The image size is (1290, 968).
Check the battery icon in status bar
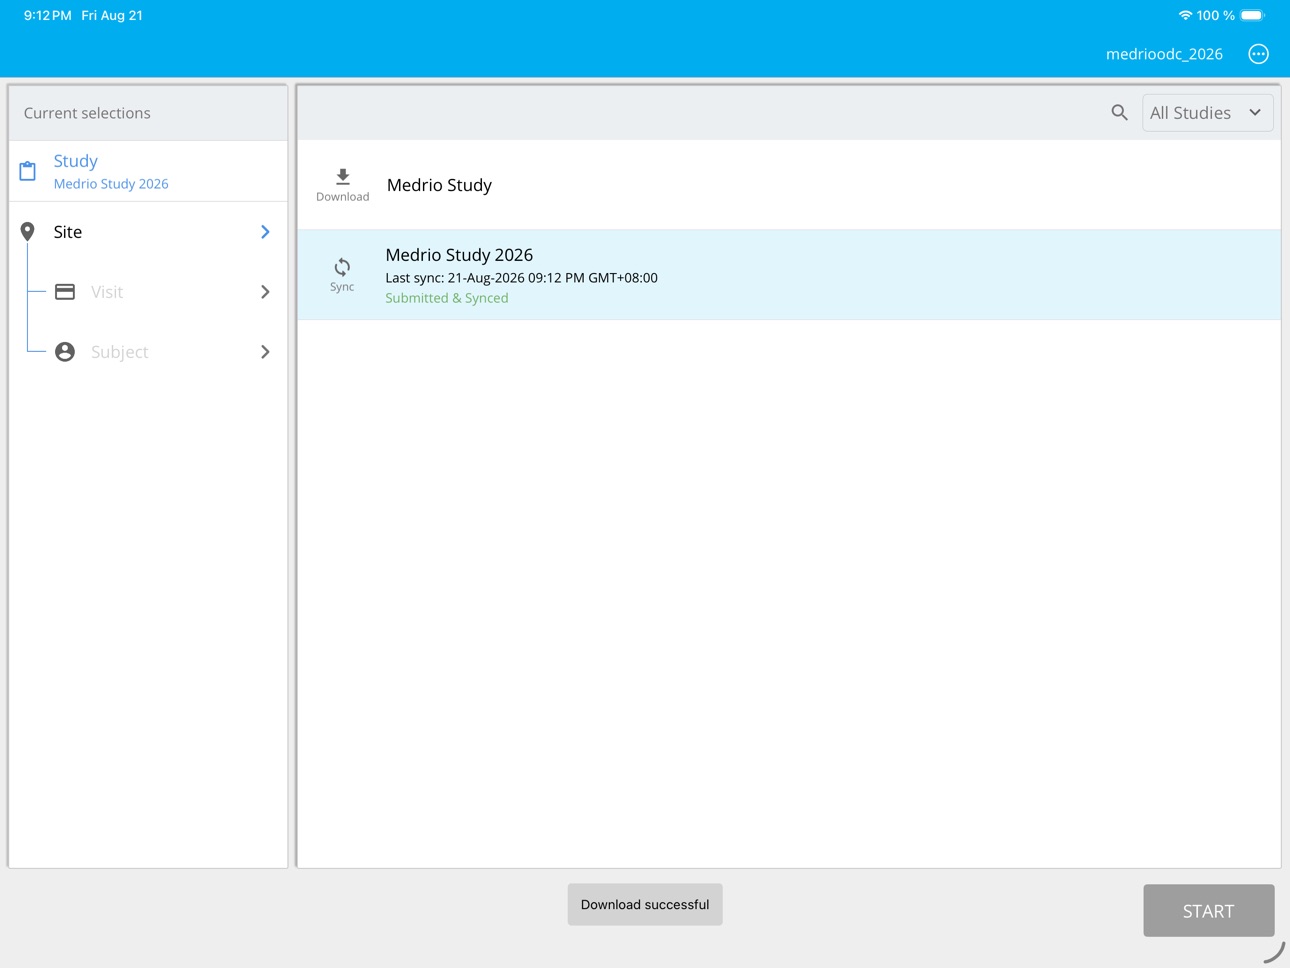[x=1253, y=15]
